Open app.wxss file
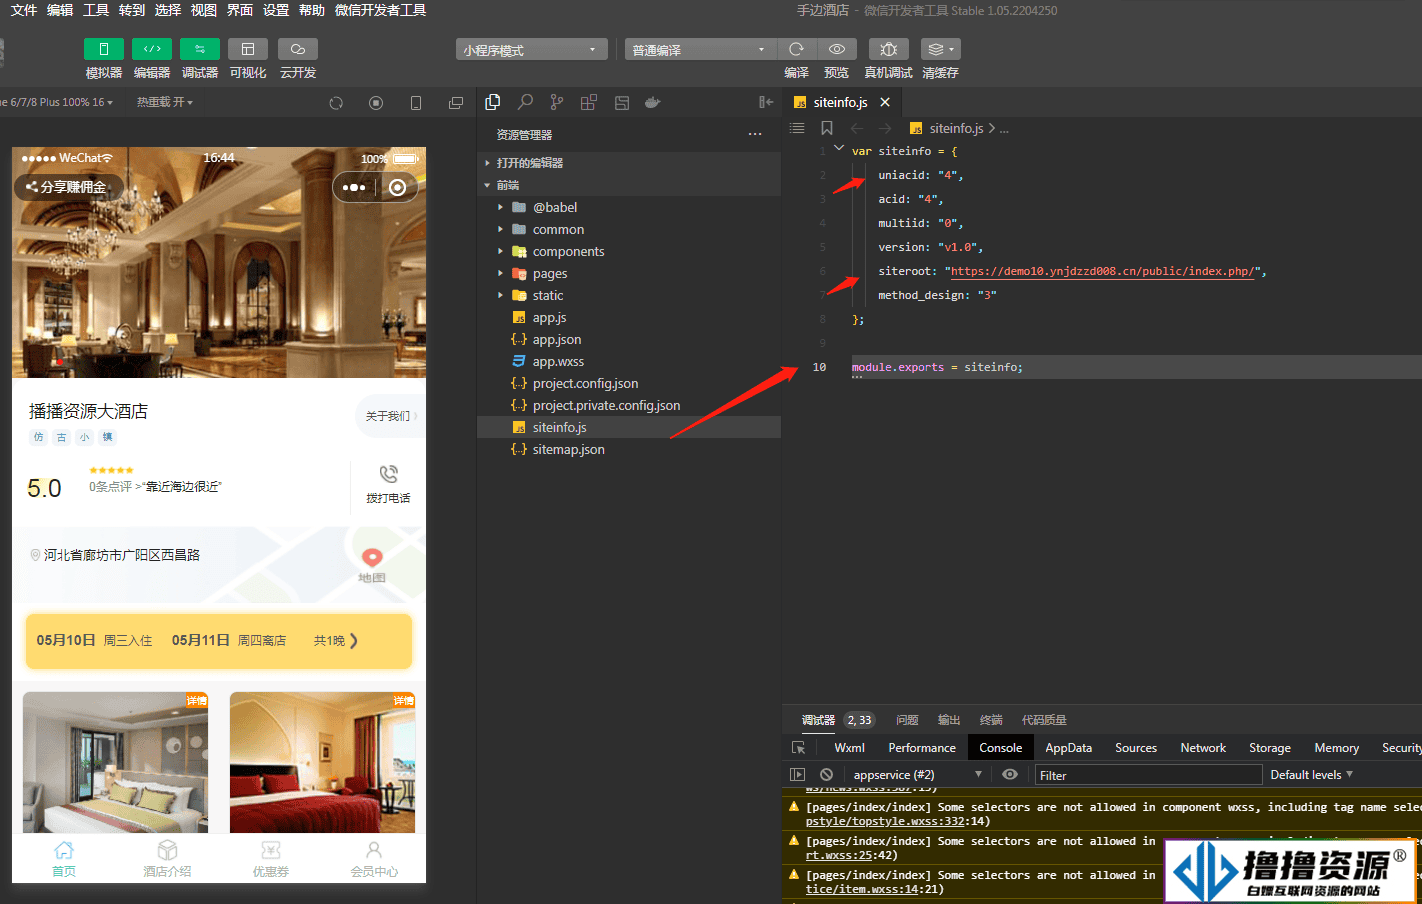Image resolution: width=1422 pixels, height=904 pixels. coord(629,361)
